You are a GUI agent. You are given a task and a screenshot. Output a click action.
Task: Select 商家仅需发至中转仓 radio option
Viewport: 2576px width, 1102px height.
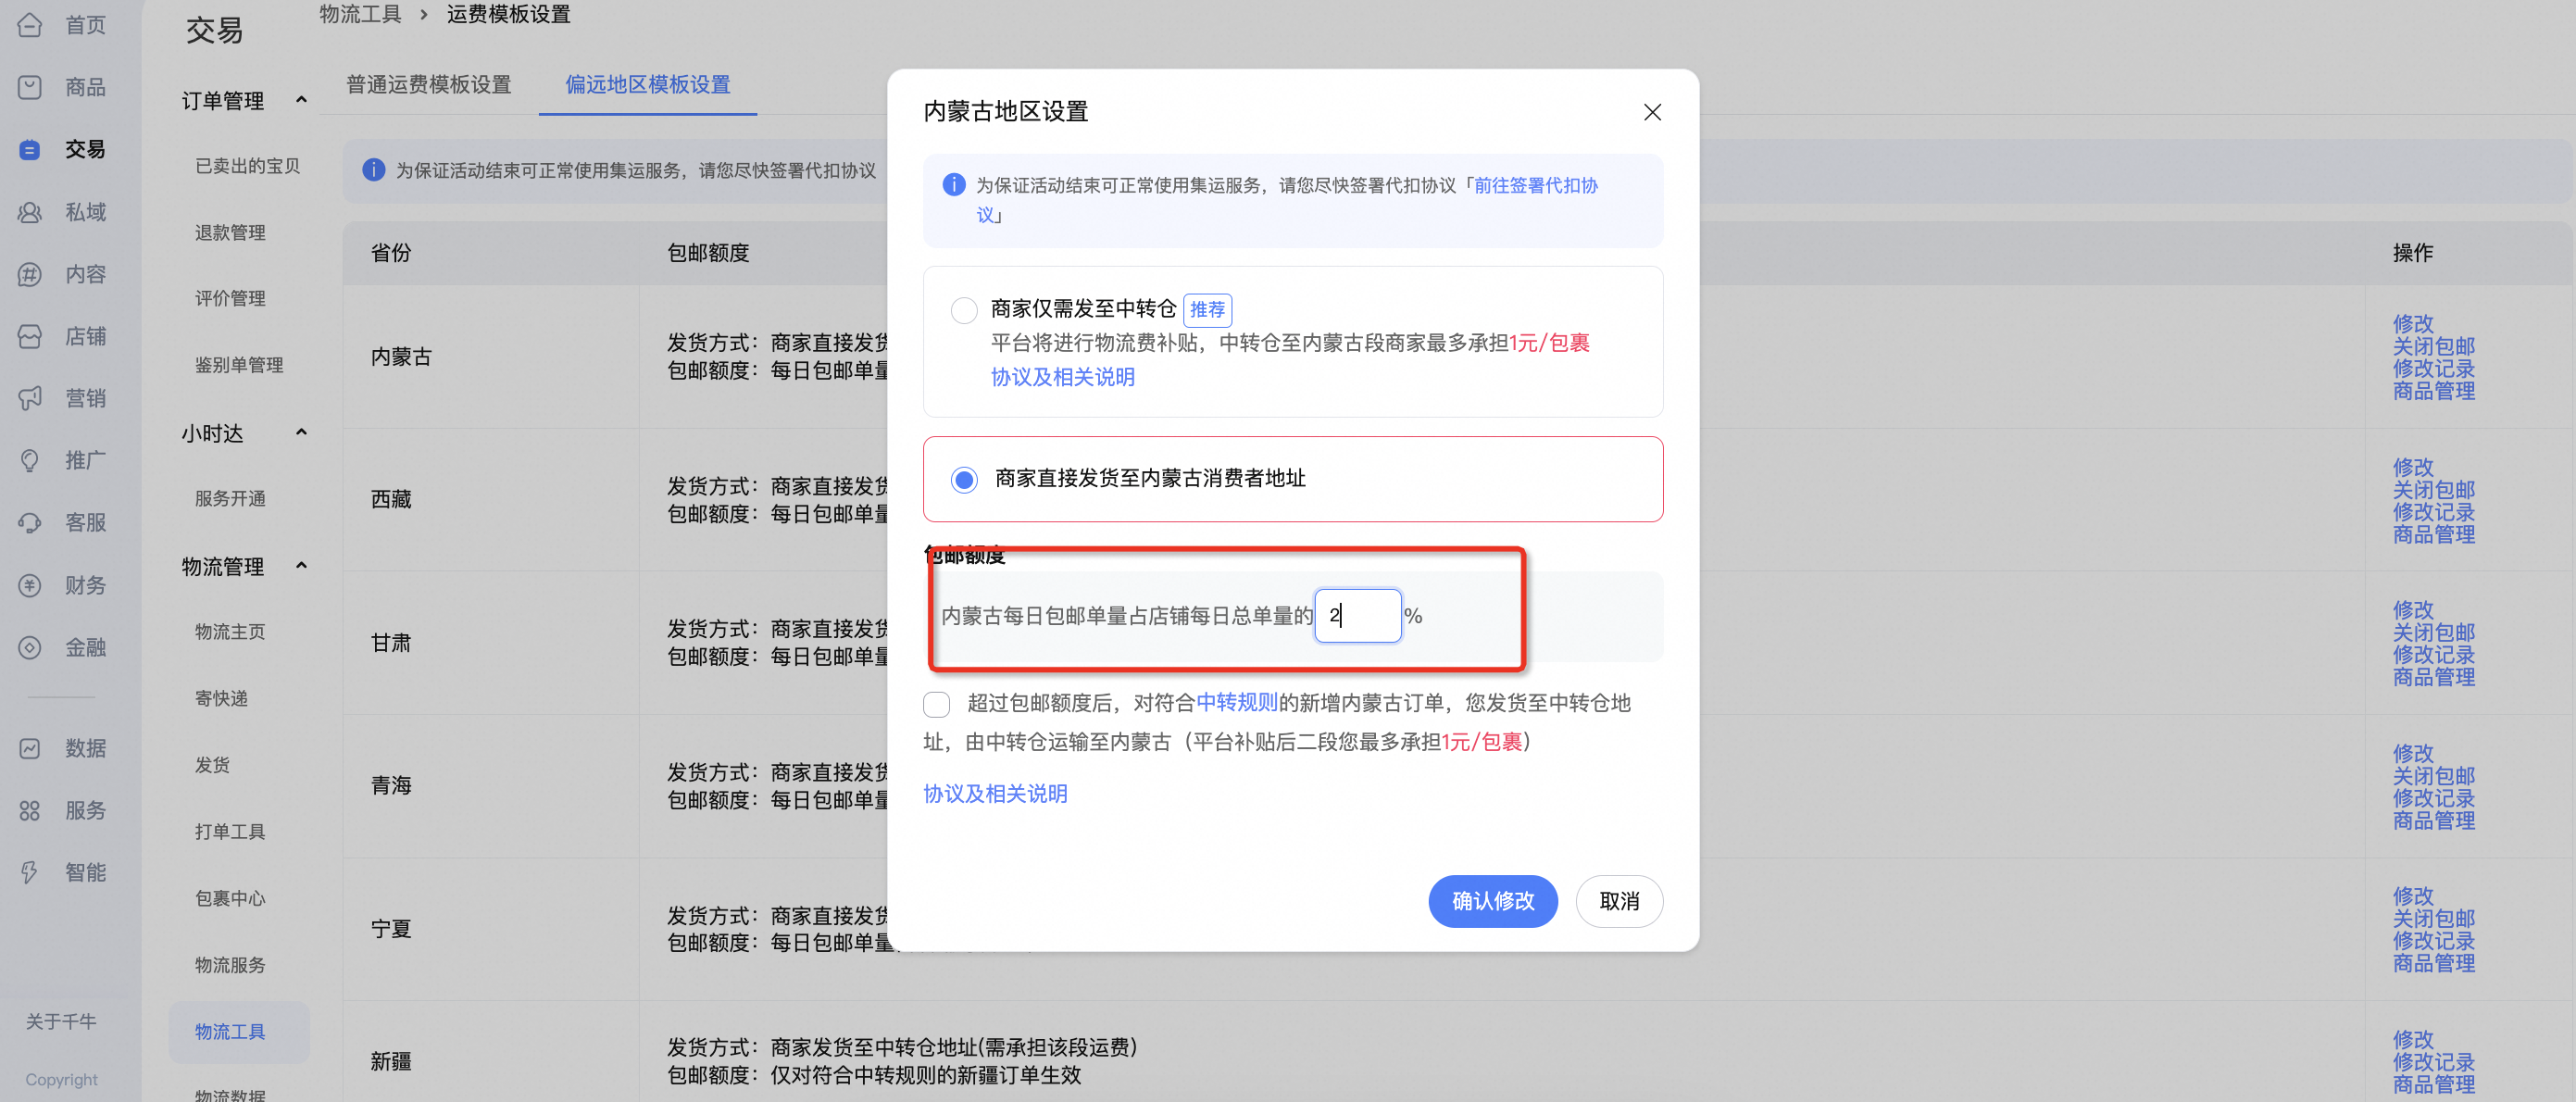[x=964, y=310]
